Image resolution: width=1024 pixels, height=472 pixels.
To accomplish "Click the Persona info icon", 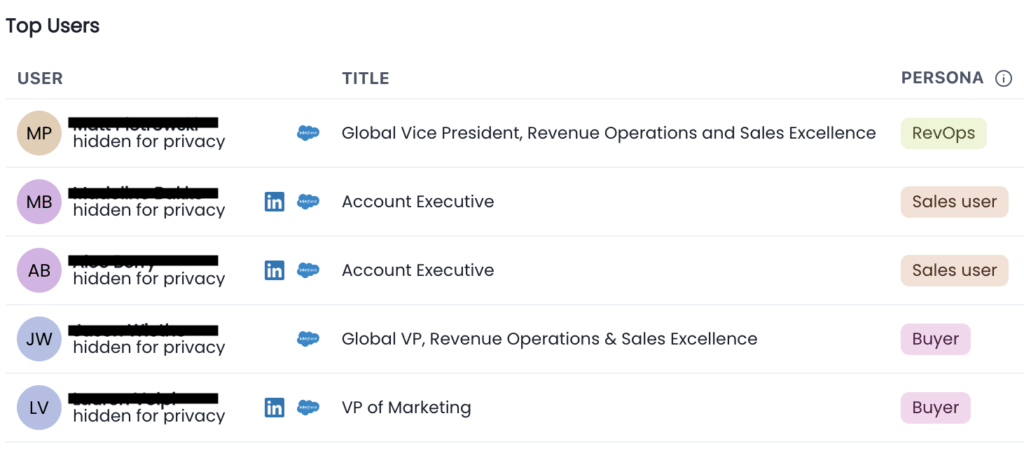I will coord(1003,78).
